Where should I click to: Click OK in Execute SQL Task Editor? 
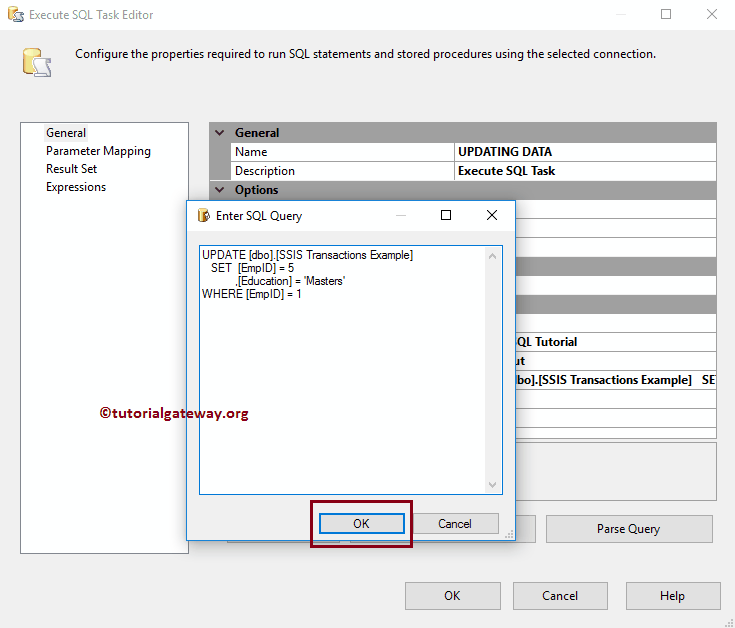[x=452, y=596]
